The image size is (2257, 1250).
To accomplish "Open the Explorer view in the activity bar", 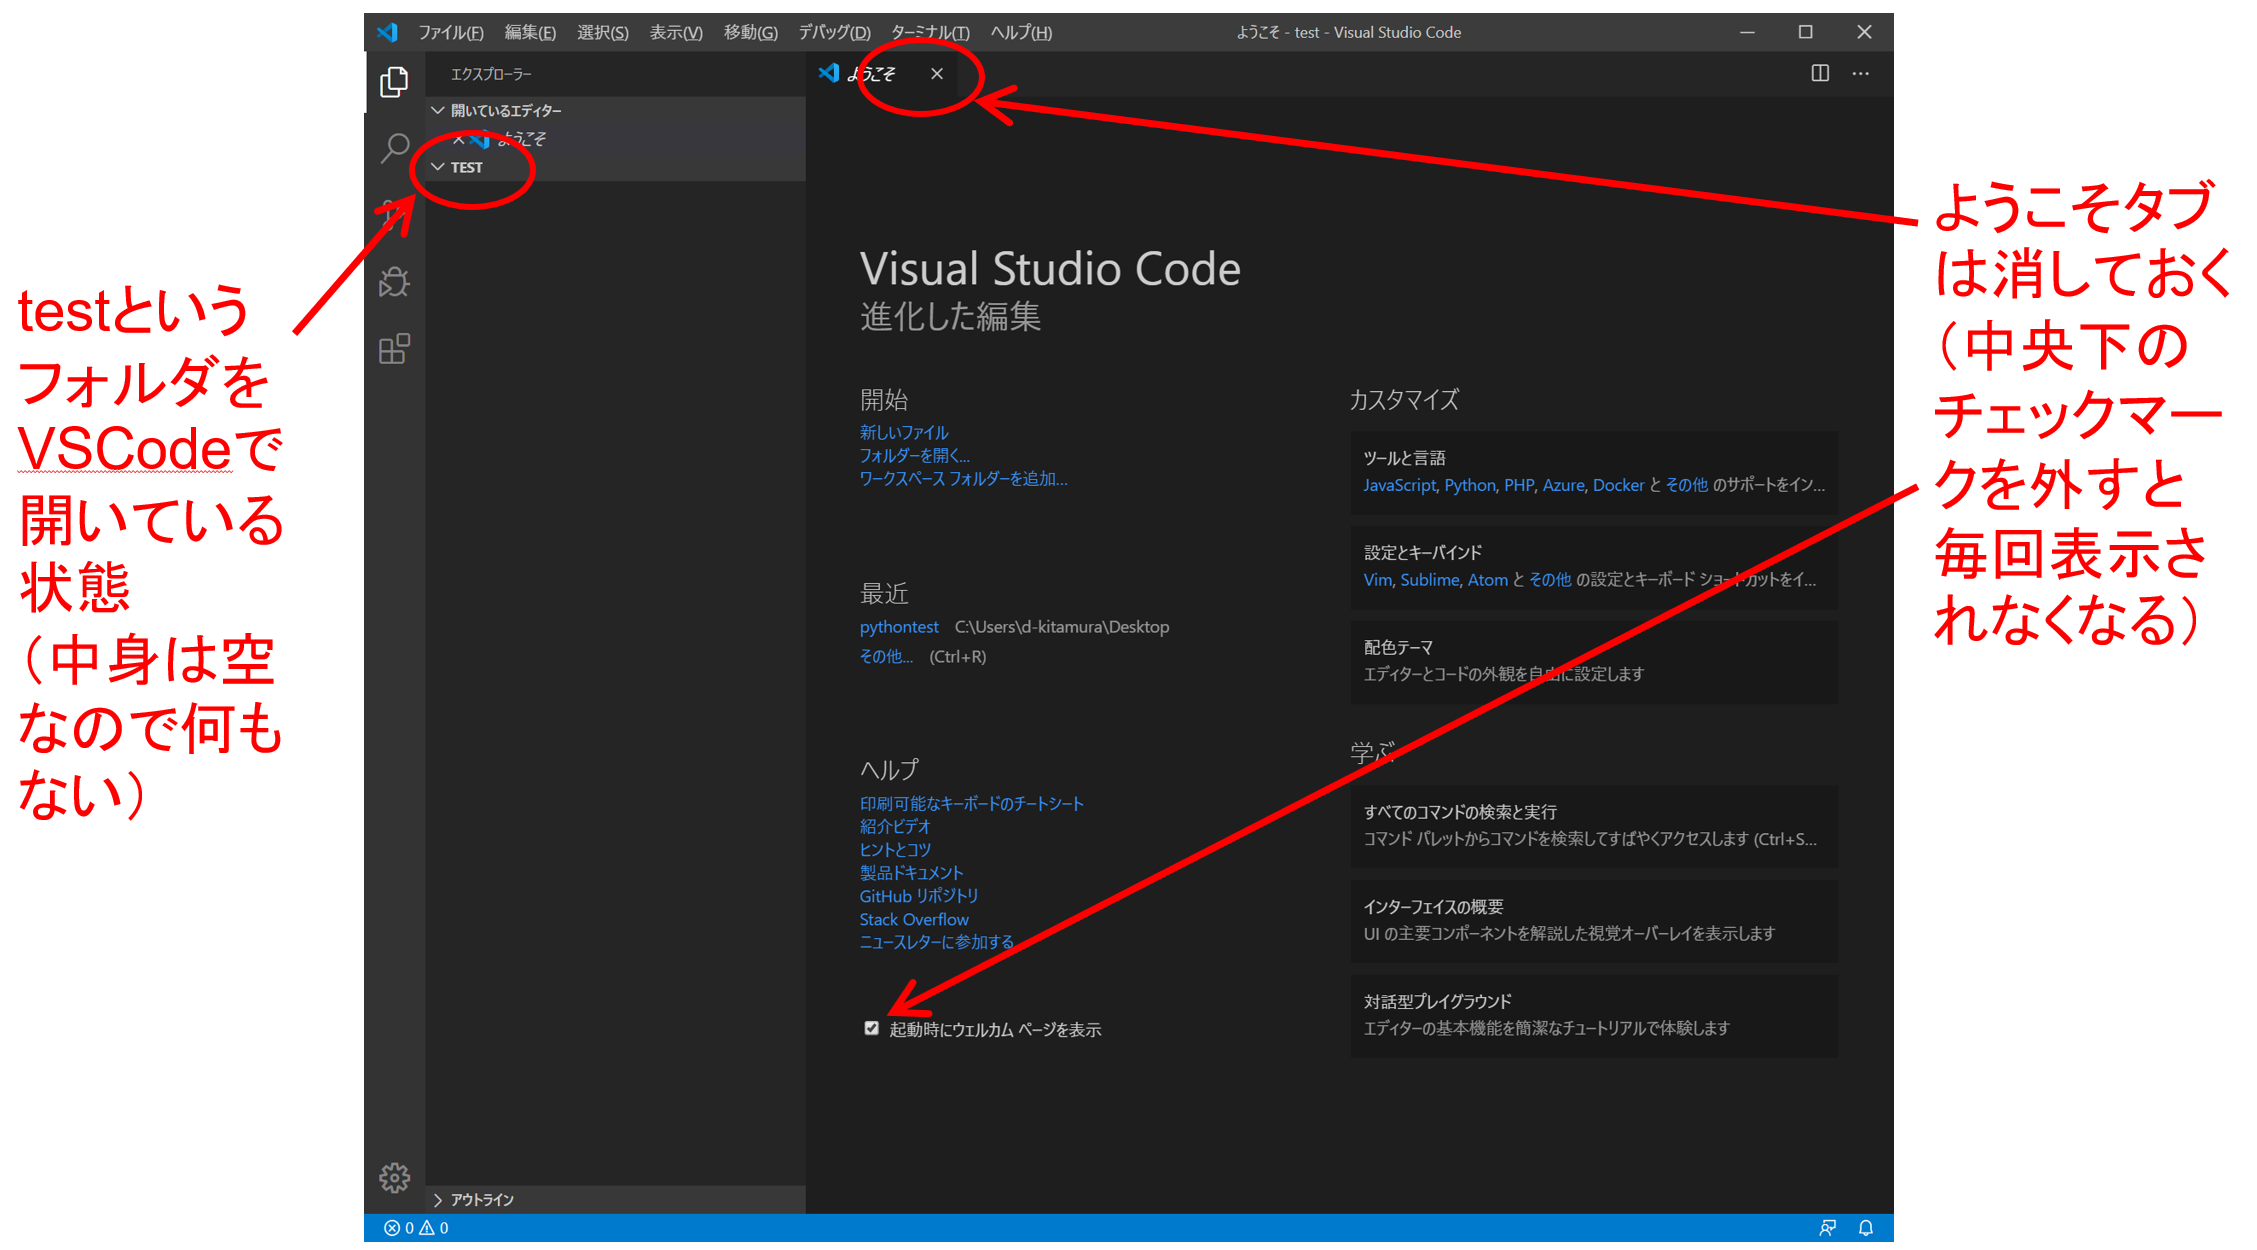I will (x=394, y=82).
